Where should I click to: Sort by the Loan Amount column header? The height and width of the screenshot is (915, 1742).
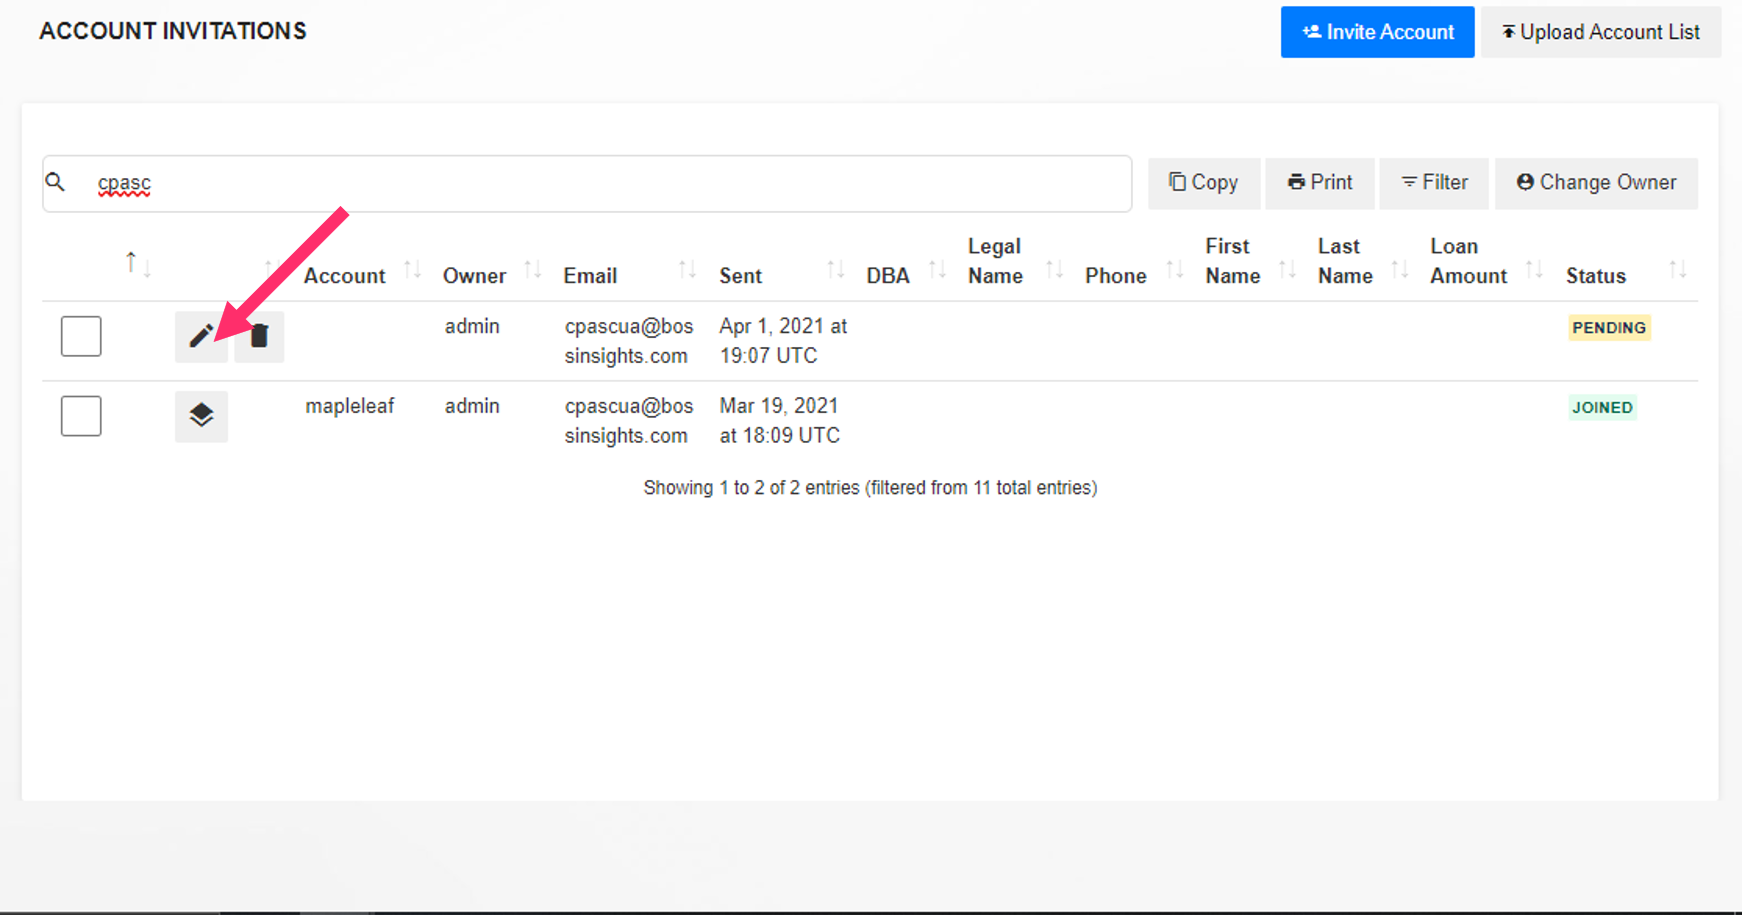point(1467,261)
